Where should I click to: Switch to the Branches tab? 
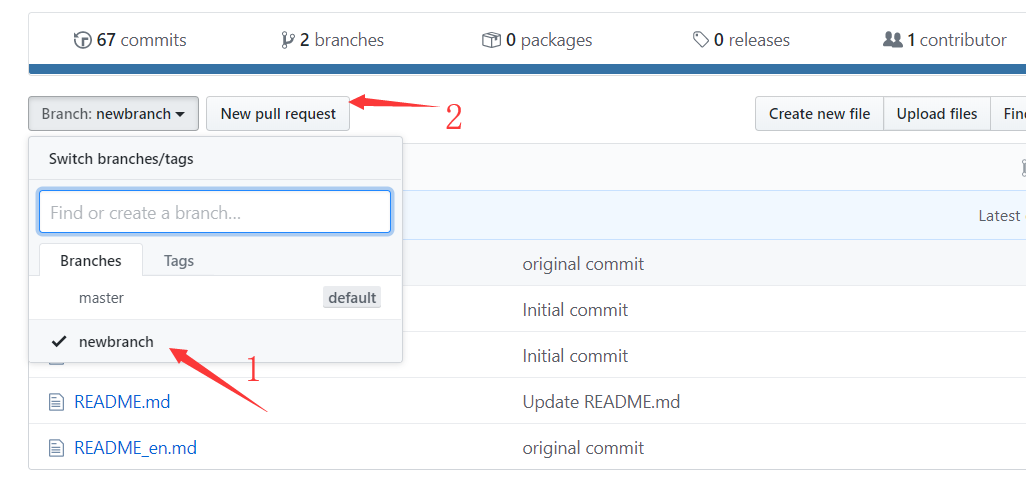pyautogui.click(x=91, y=261)
